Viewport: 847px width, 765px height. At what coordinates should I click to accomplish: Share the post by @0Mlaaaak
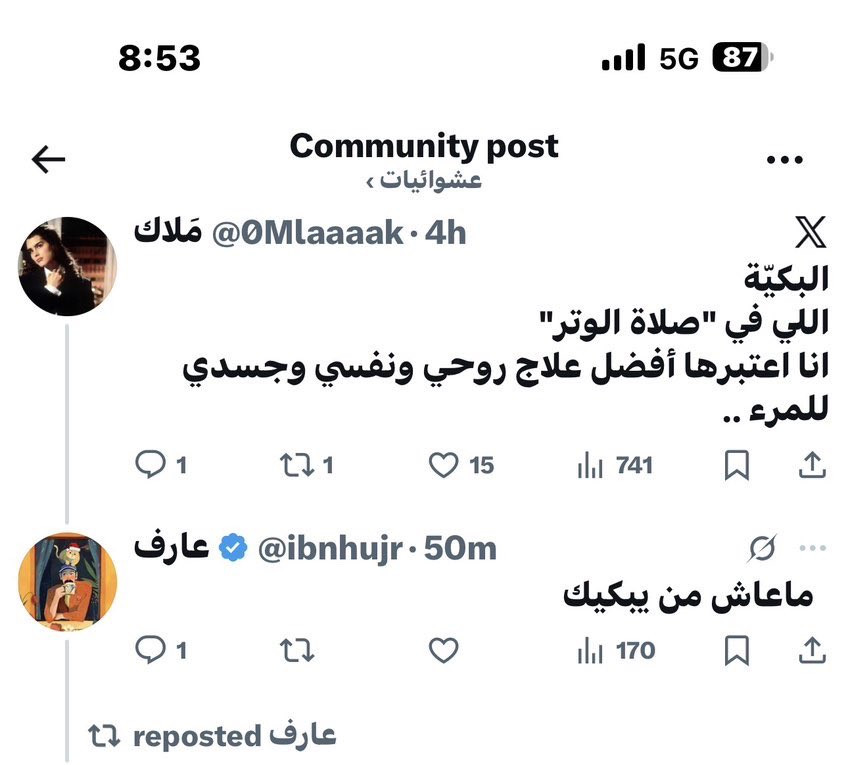tap(812, 465)
